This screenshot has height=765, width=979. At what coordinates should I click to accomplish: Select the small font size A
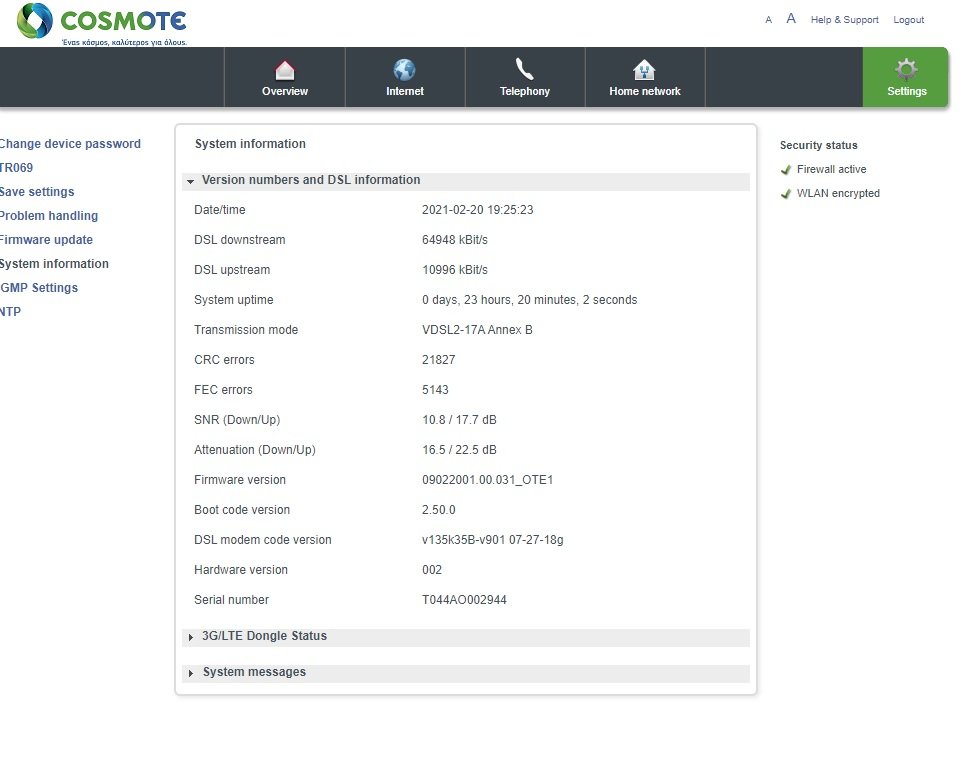769,20
